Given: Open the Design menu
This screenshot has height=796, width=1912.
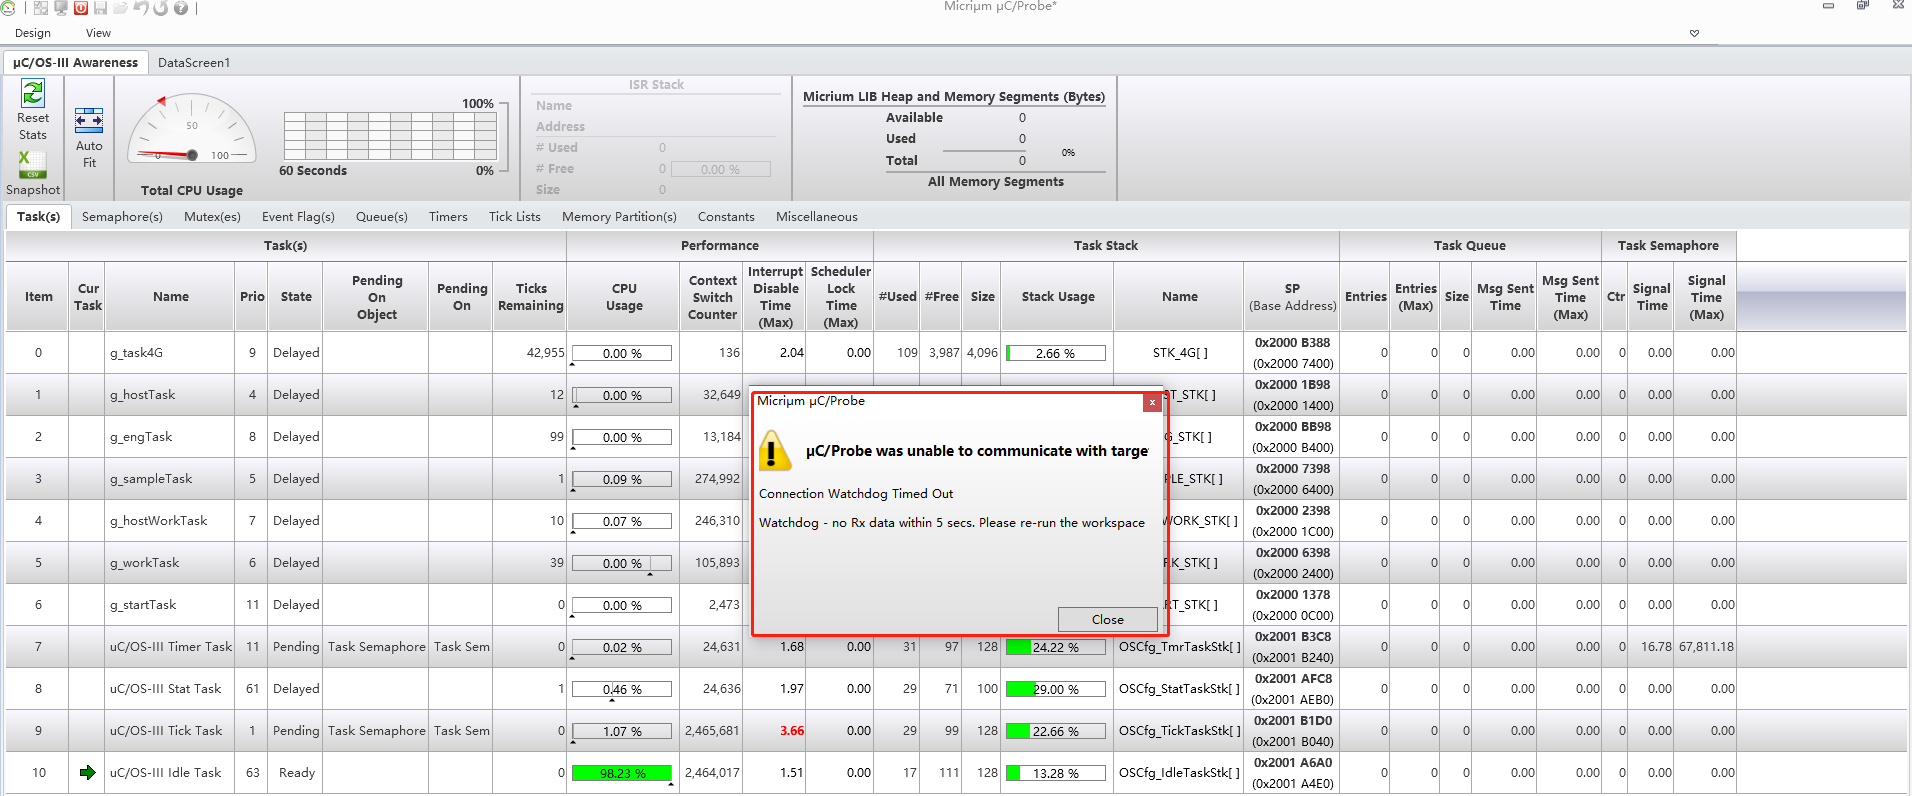Looking at the screenshot, I should pyautogui.click(x=33, y=33).
